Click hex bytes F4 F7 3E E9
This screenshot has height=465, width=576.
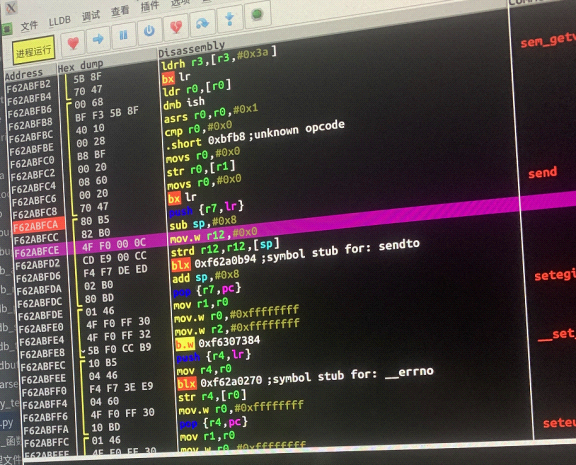tap(121, 387)
